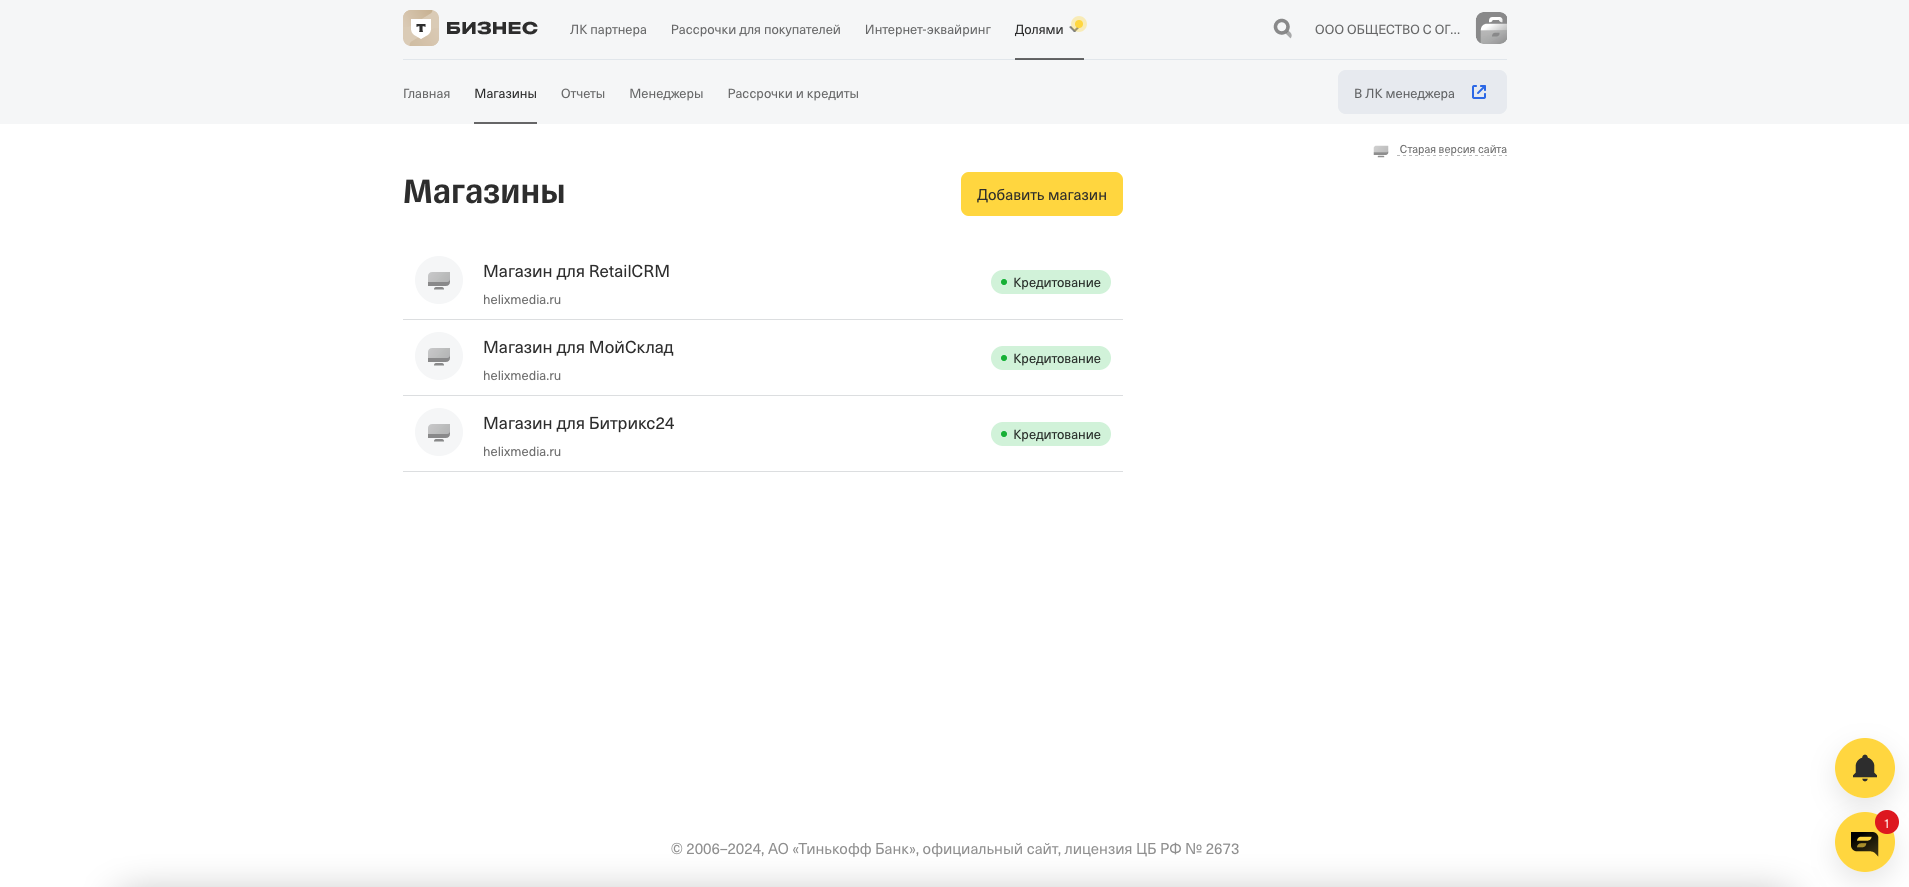Open the search magnifier icon
This screenshot has width=1909, height=887.
[x=1282, y=28]
